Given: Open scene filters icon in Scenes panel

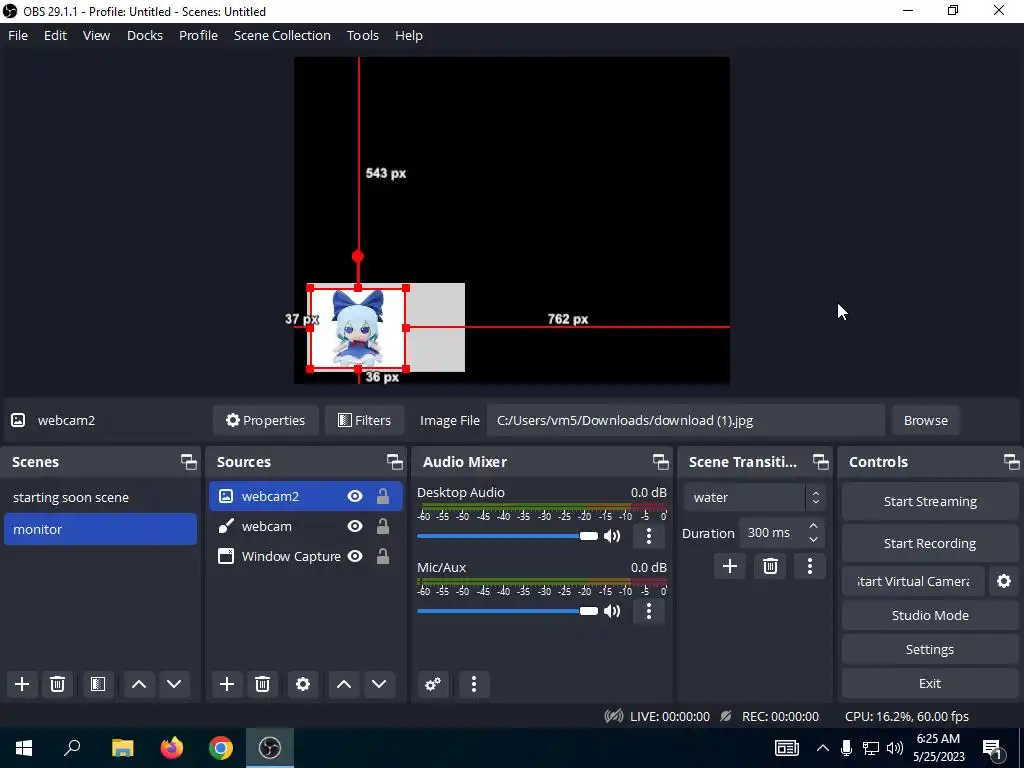Looking at the screenshot, I should tap(98, 684).
